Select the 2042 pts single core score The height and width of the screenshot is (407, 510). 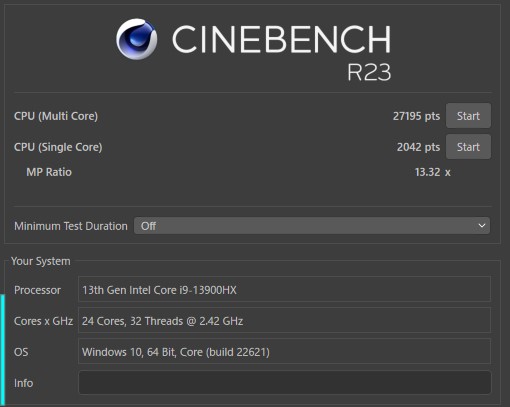click(418, 147)
